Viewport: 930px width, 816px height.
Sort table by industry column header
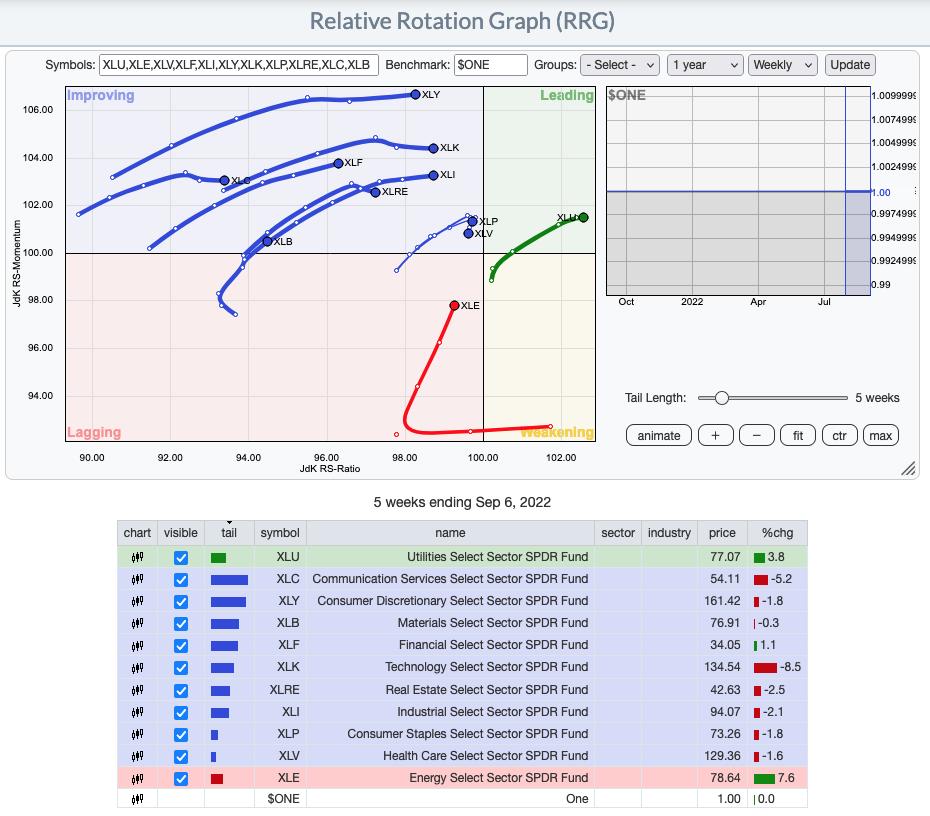tap(669, 533)
